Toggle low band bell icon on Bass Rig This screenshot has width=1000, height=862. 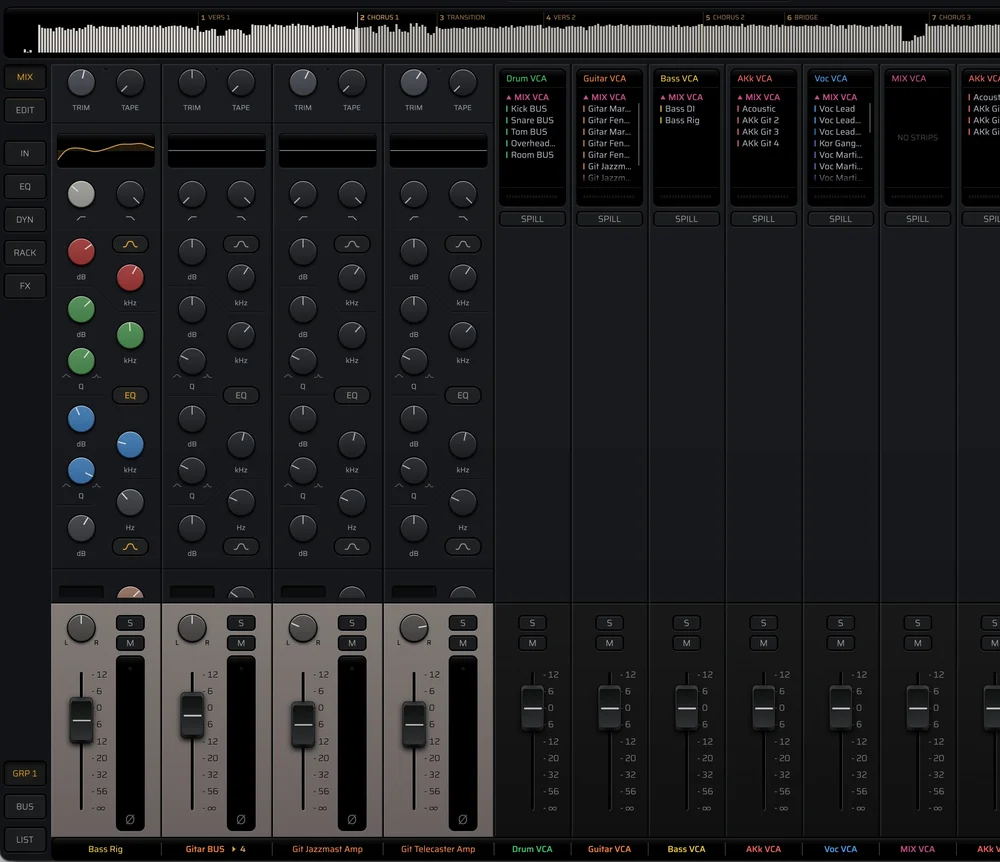point(130,546)
